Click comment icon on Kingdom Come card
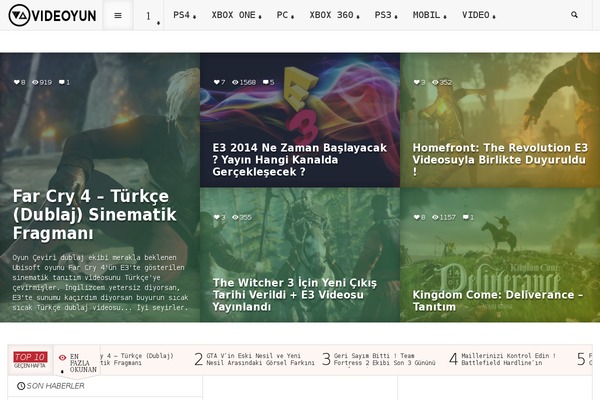 [x=466, y=217]
